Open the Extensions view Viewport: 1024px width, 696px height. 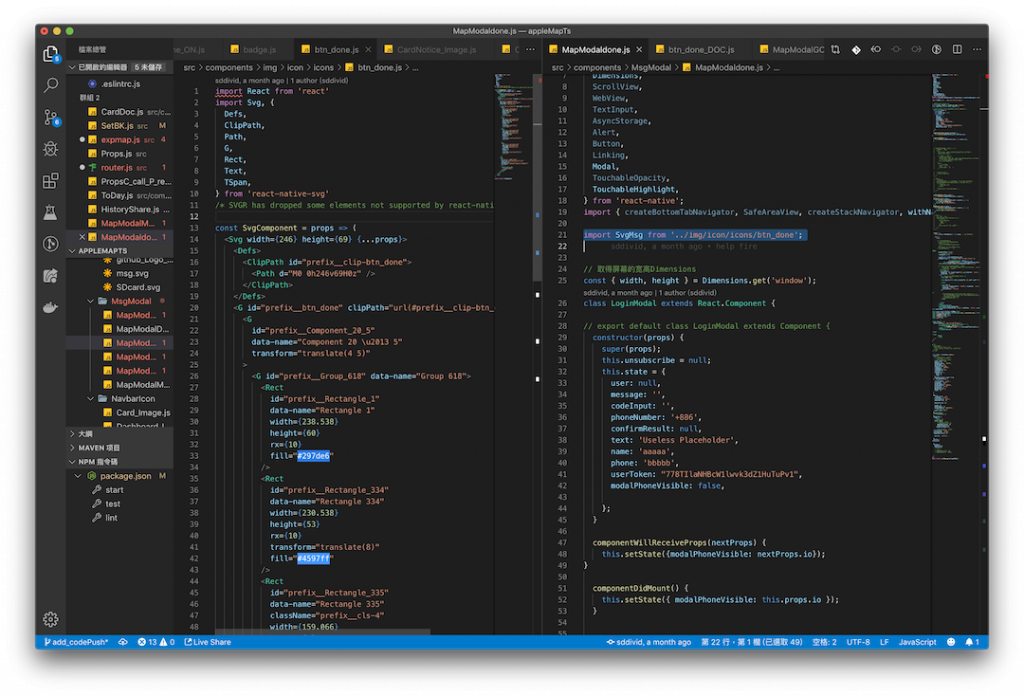point(50,180)
